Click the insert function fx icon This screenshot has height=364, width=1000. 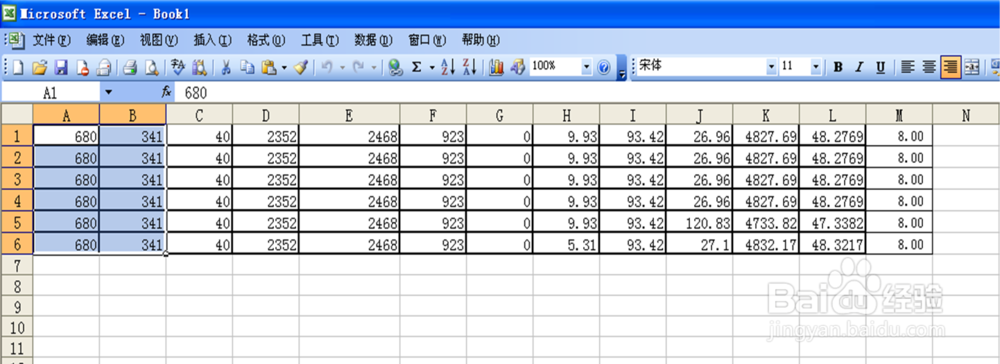point(167,92)
